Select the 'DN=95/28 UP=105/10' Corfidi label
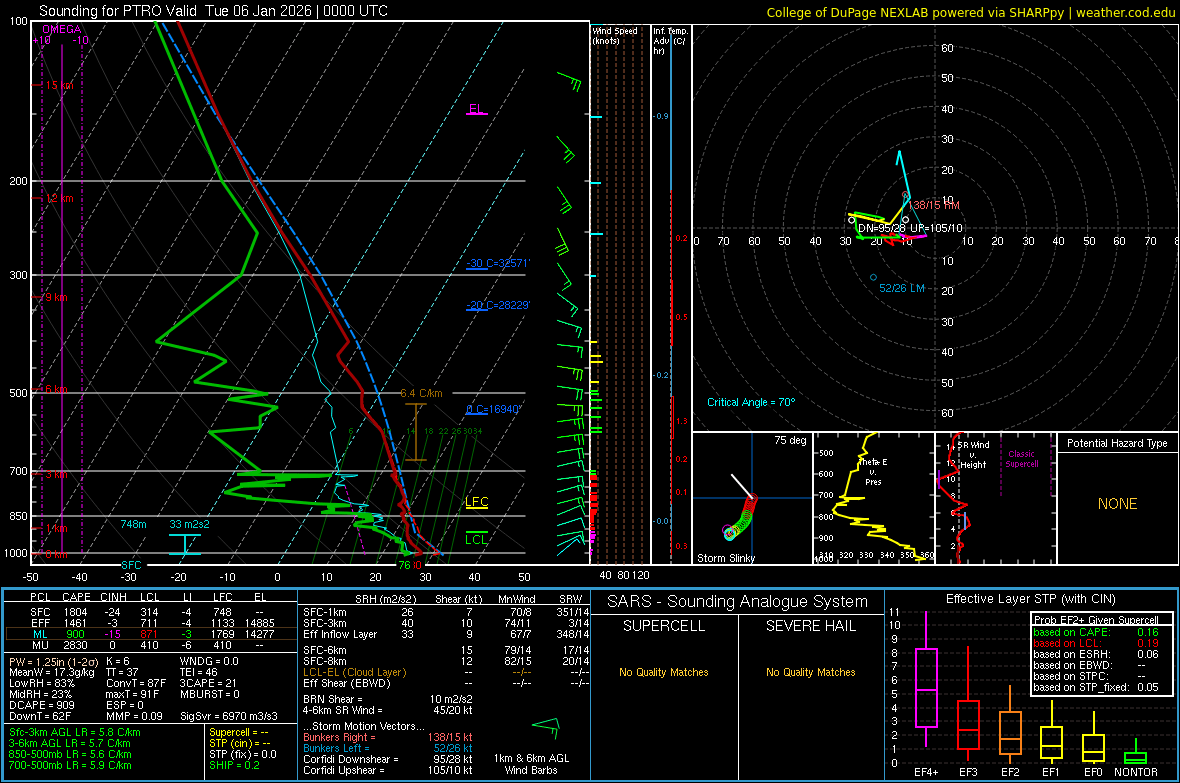The image size is (1180, 783). [x=910, y=228]
